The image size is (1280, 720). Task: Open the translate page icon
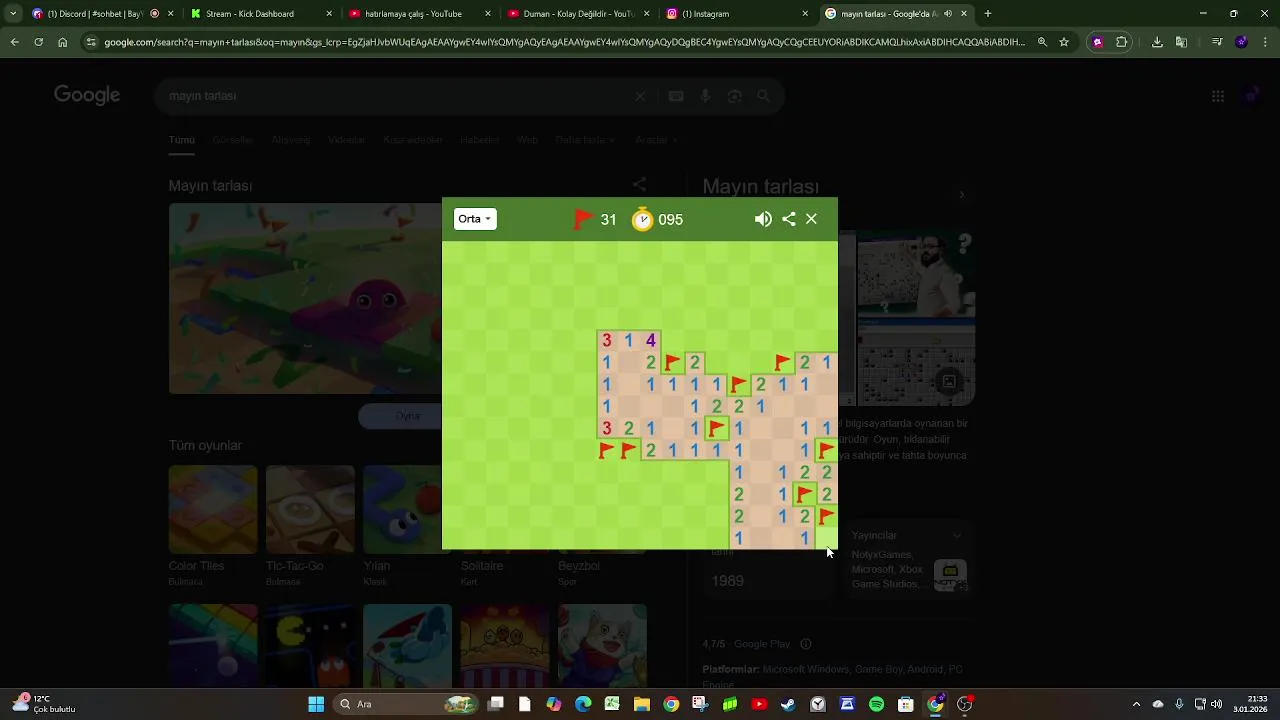coord(1181,42)
